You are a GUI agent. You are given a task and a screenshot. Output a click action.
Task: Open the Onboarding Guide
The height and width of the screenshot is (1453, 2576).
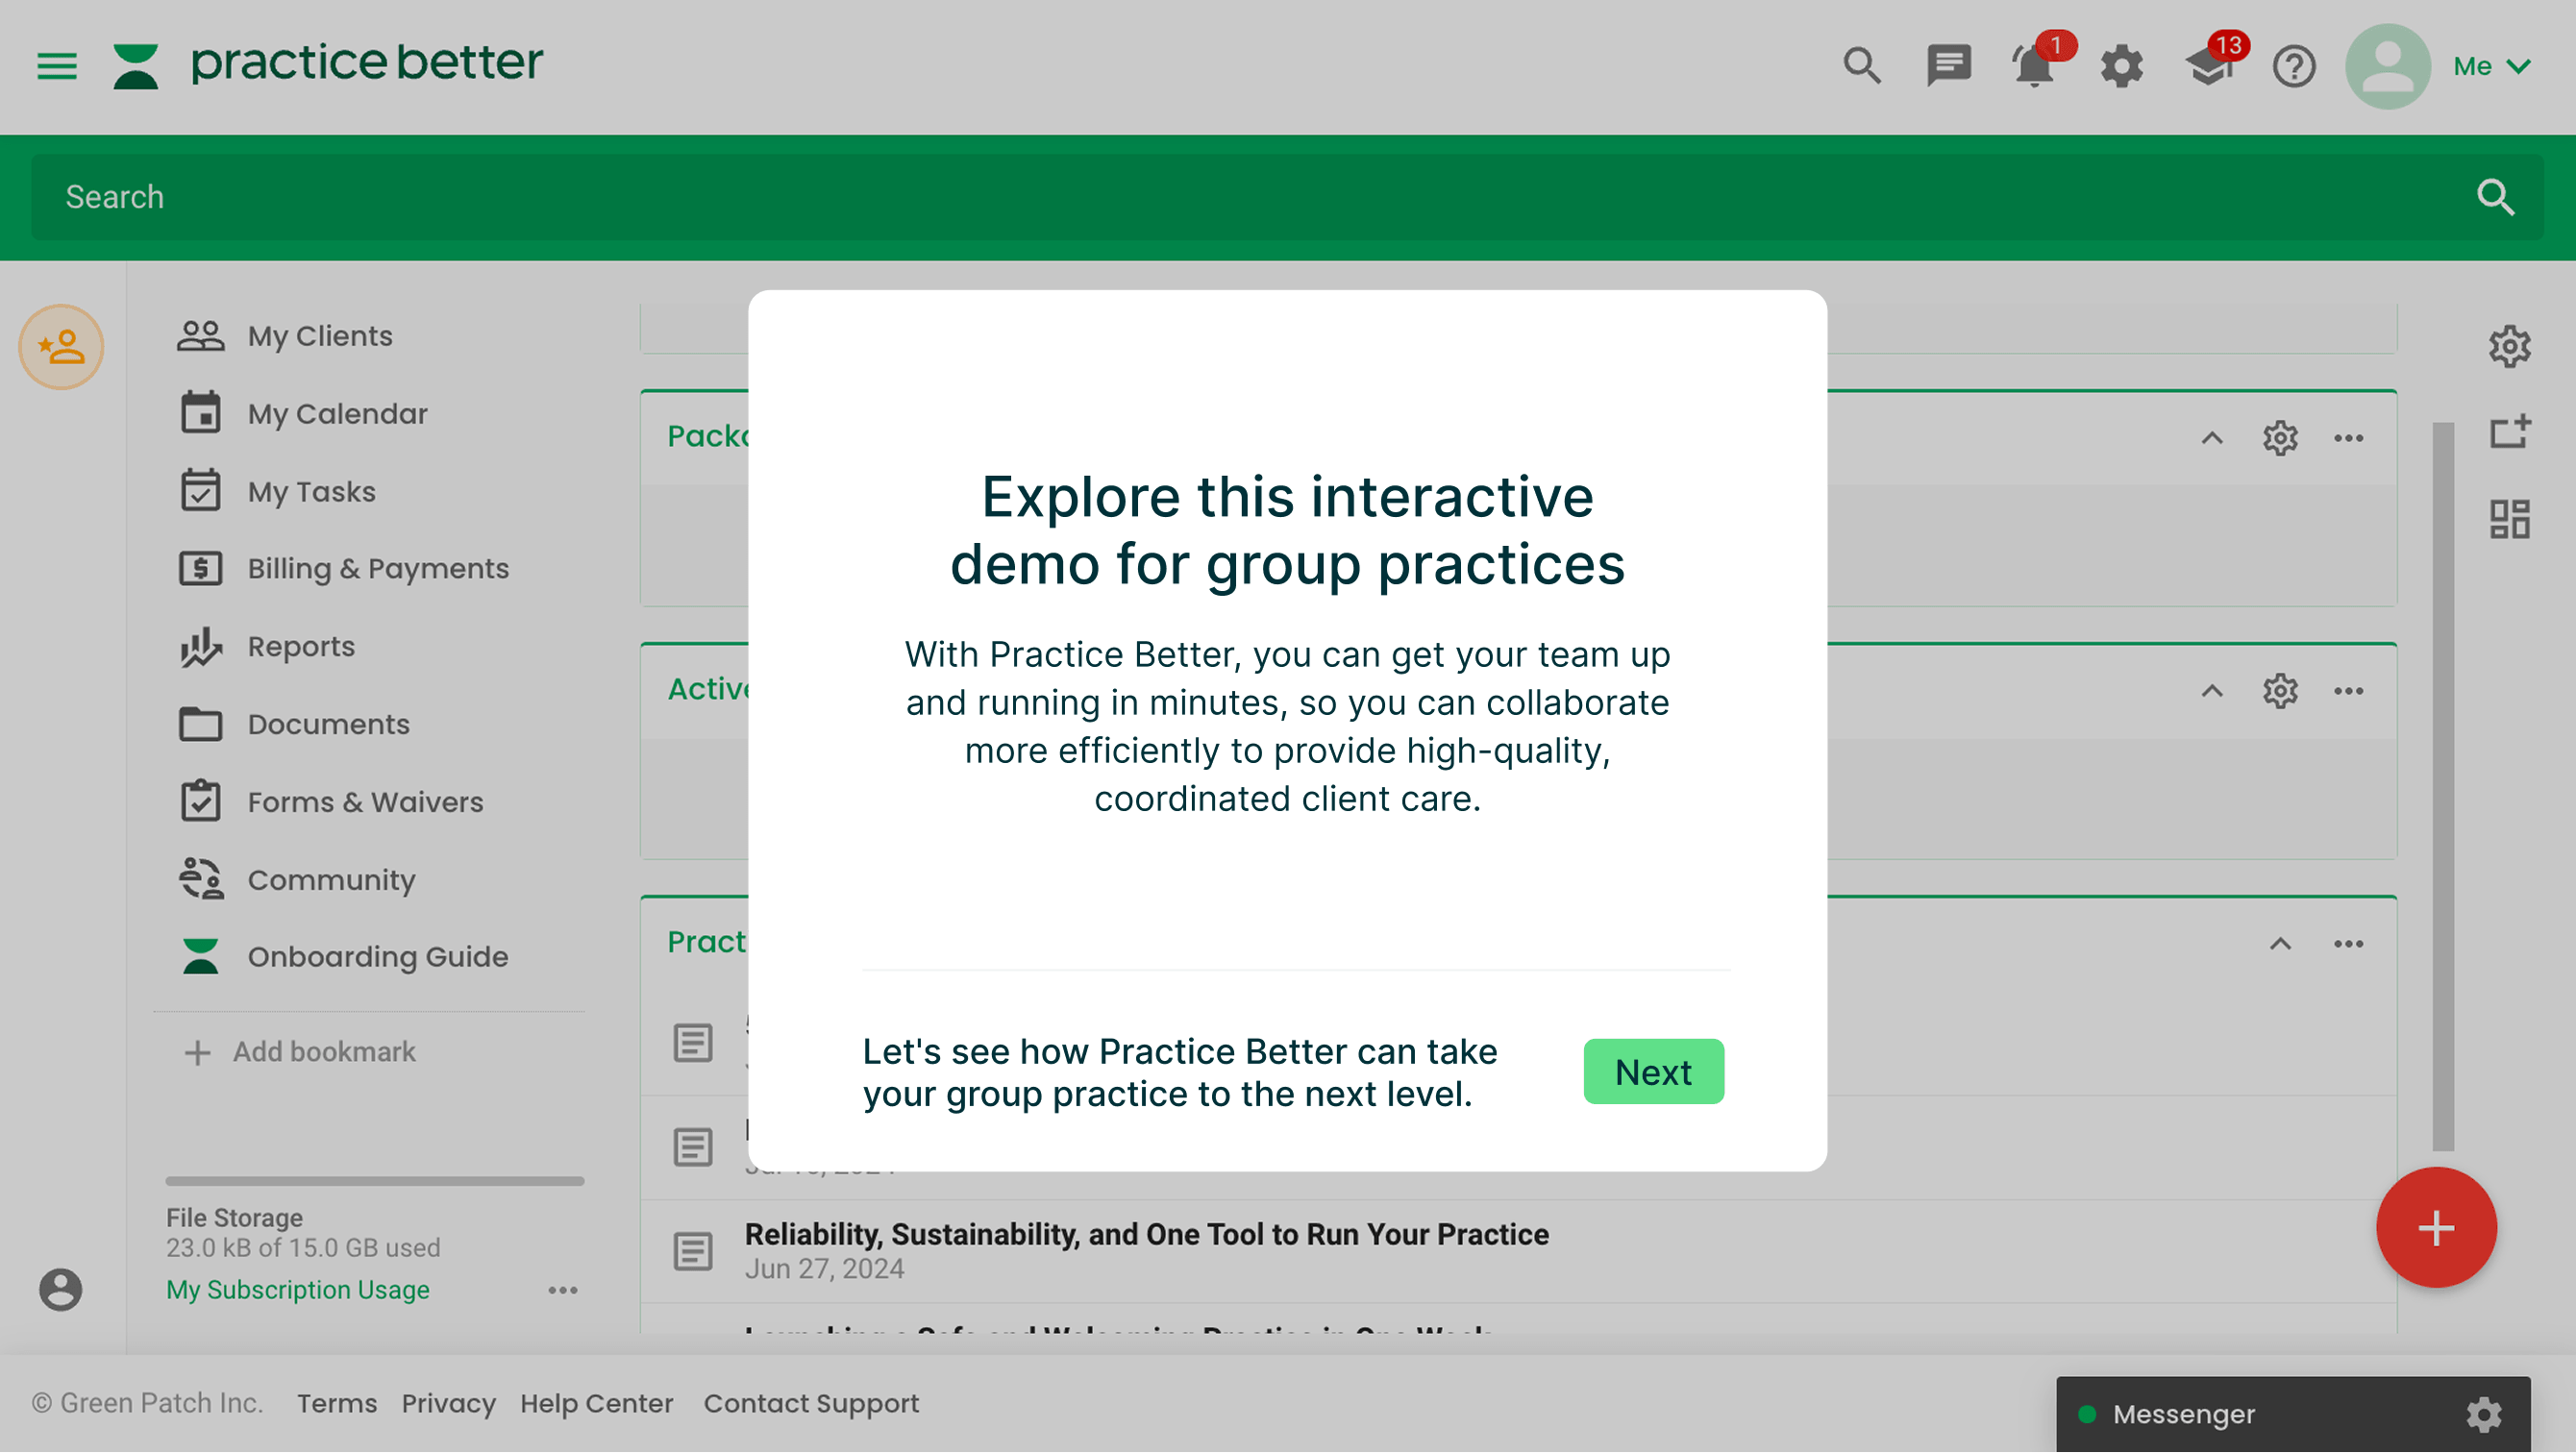[343, 957]
